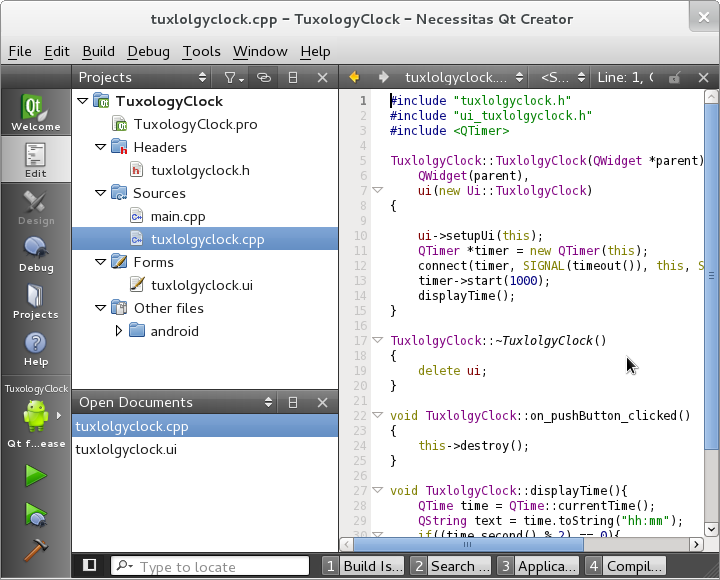Show the Search Results pane

coord(450,566)
